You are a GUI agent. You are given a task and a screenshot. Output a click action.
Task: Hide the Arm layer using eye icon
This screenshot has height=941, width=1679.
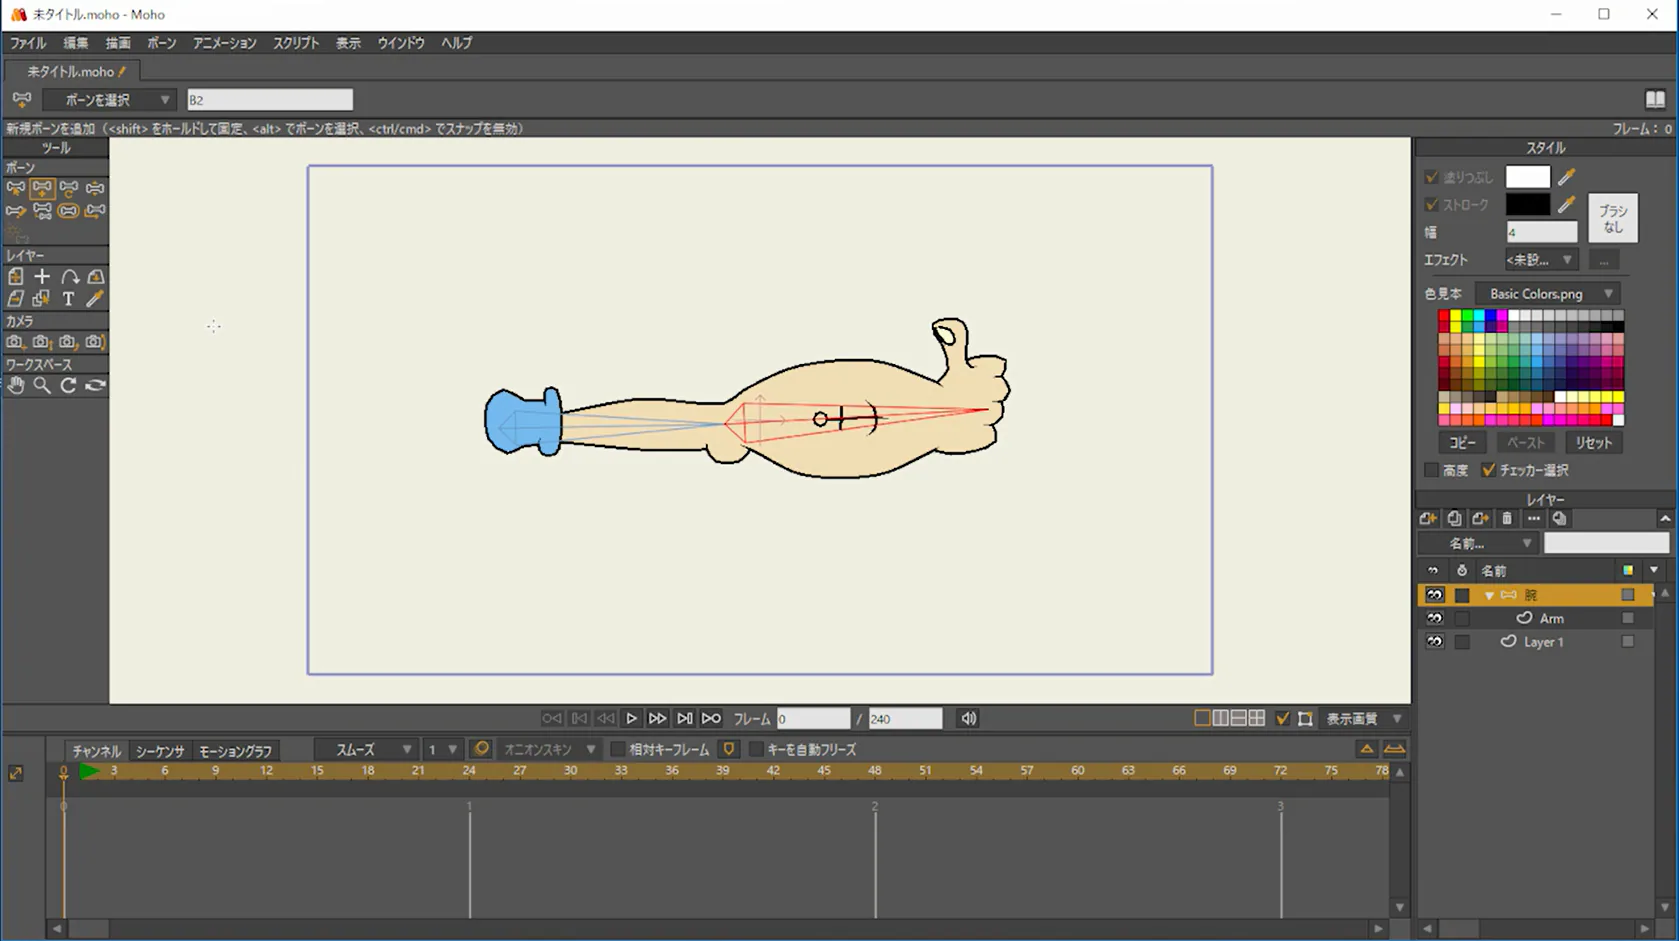point(1434,619)
